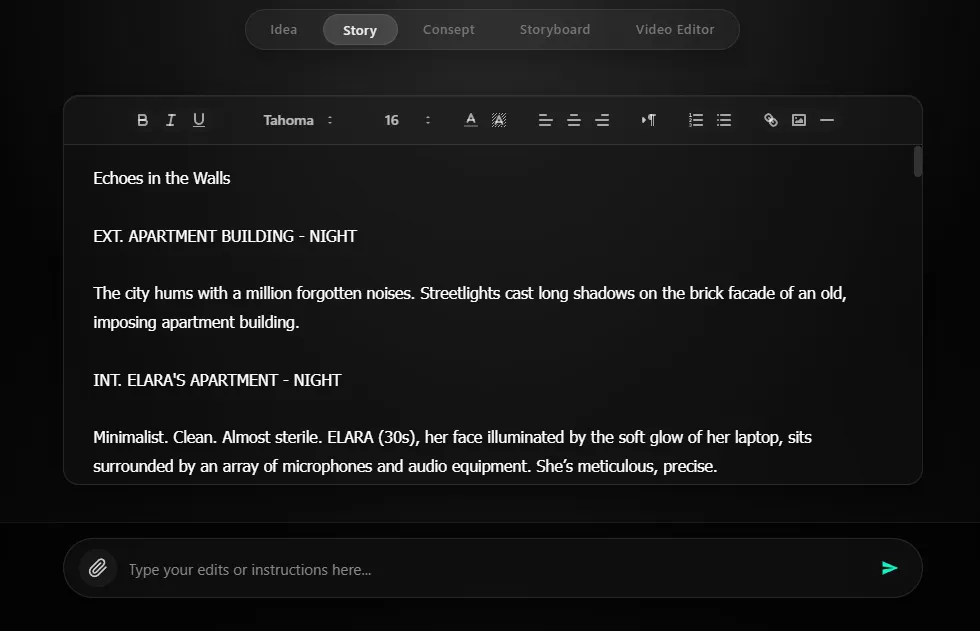Click line starting 'surrounded by an array'
This screenshot has height=631, width=980.
click(405, 466)
